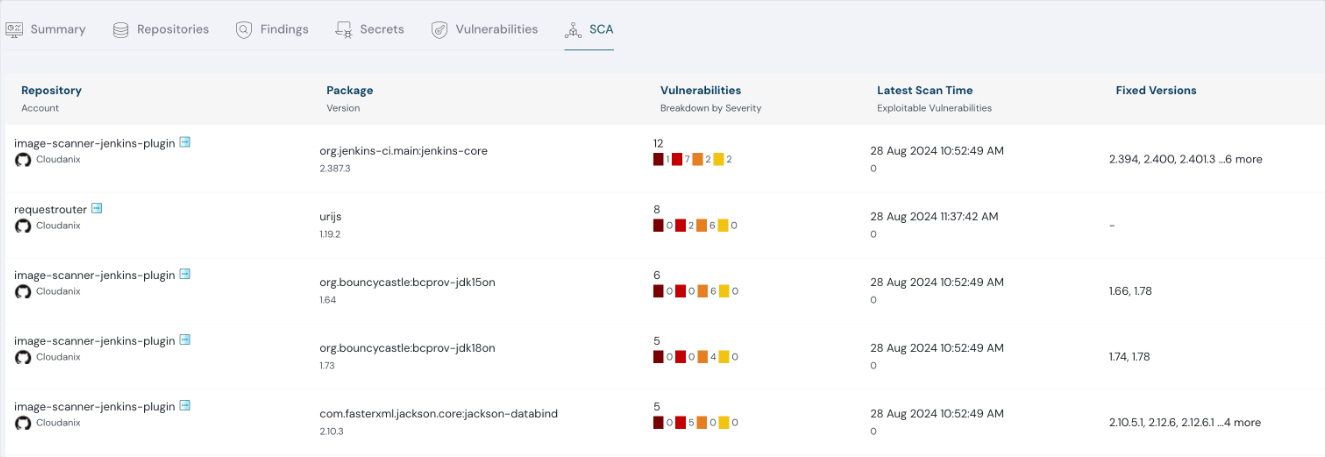Click the org.bouncycastle:bcprov-jdk15on package name
This screenshot has width=1325, height=457.
point(407,282)
